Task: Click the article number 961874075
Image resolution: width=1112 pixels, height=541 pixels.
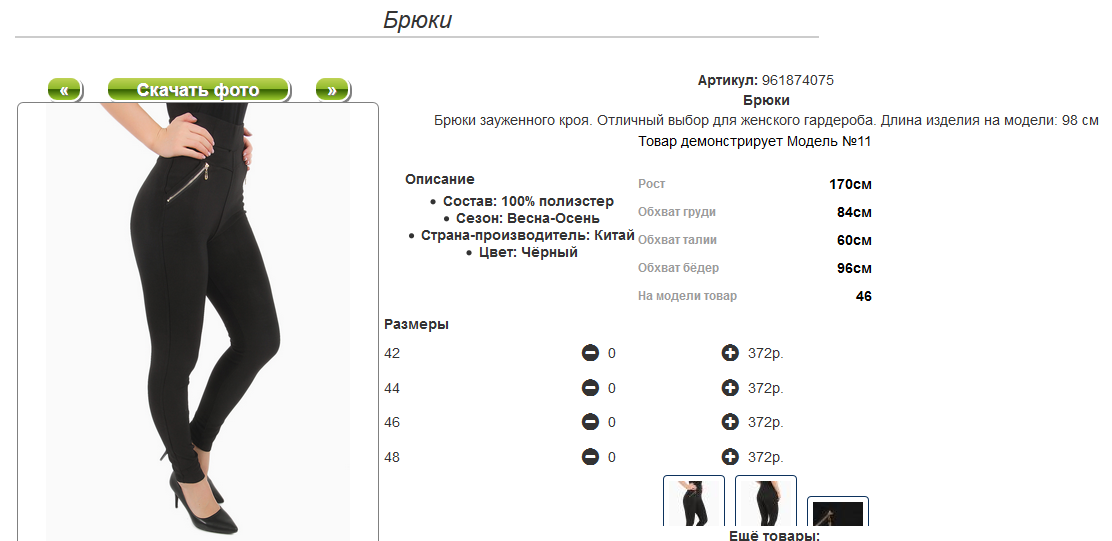Action: pos(798,80)
